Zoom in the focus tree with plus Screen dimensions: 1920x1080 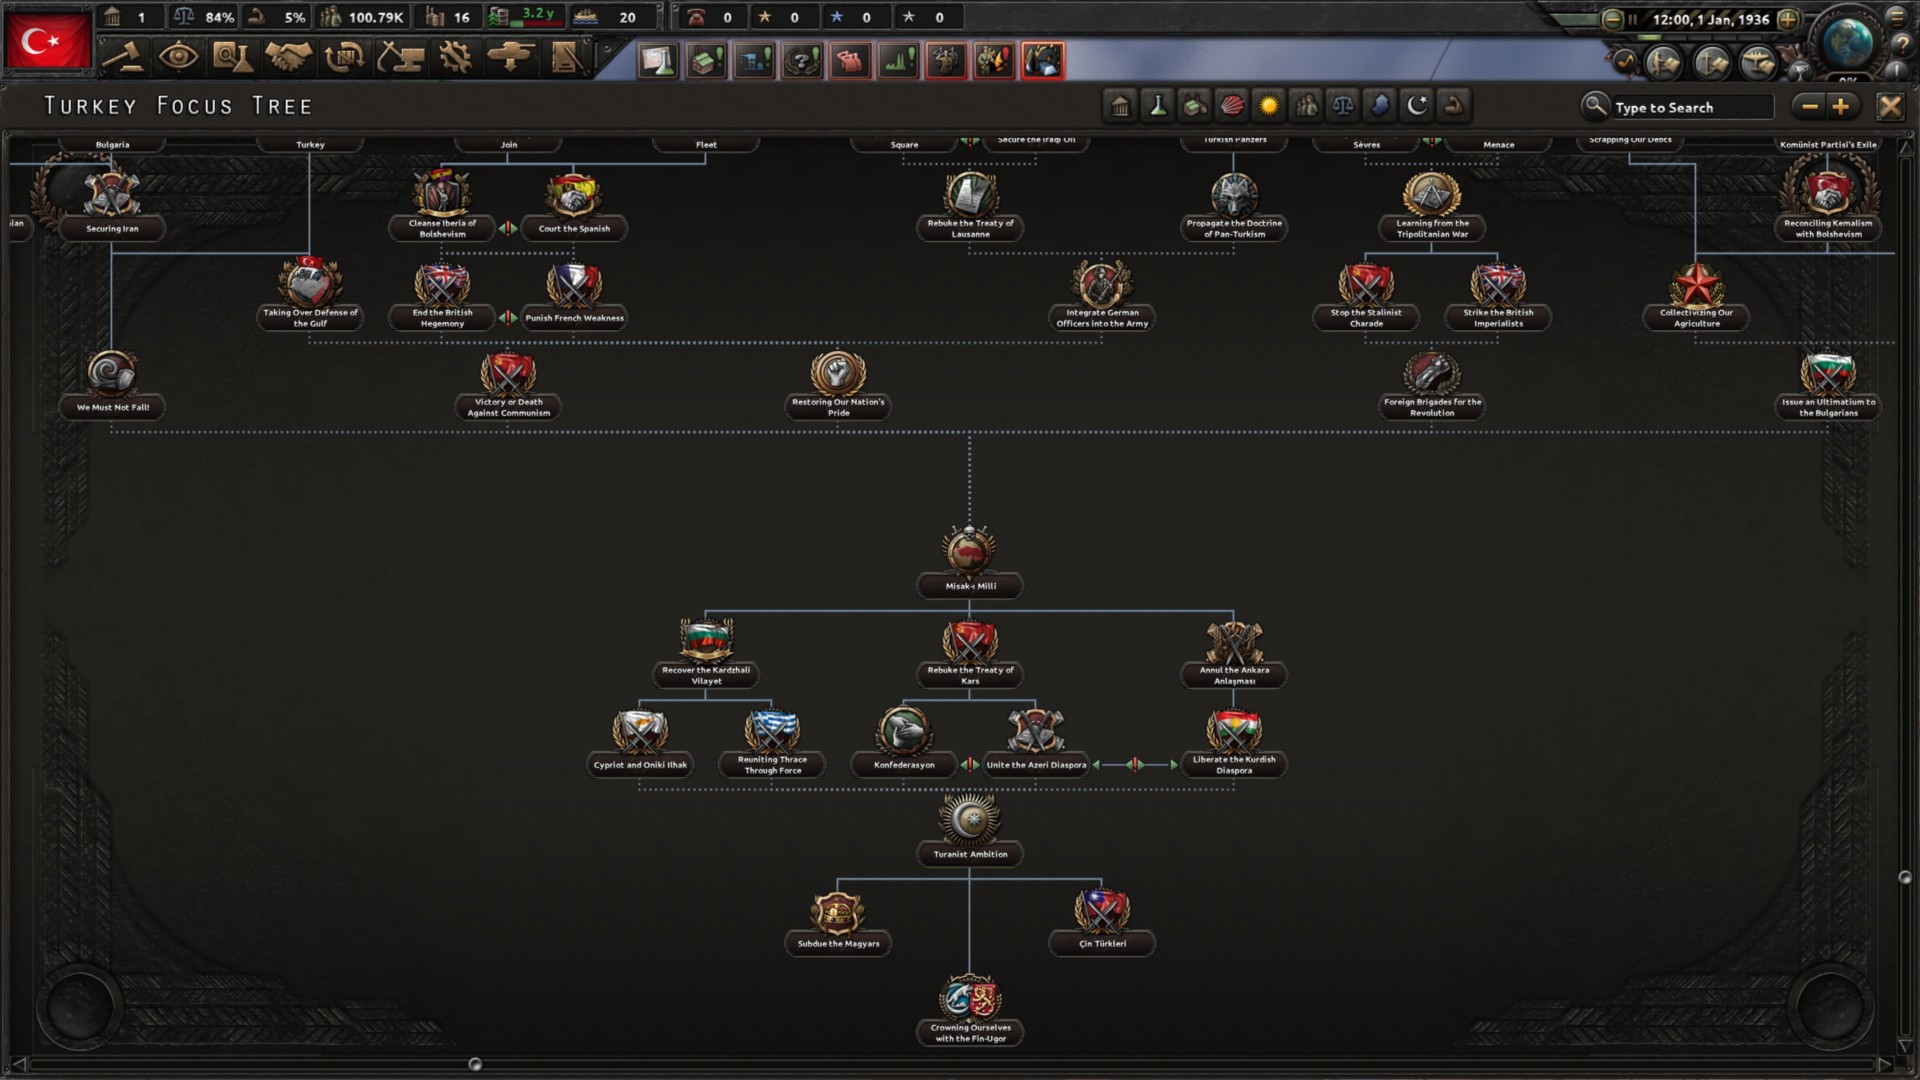(1841, 106)
